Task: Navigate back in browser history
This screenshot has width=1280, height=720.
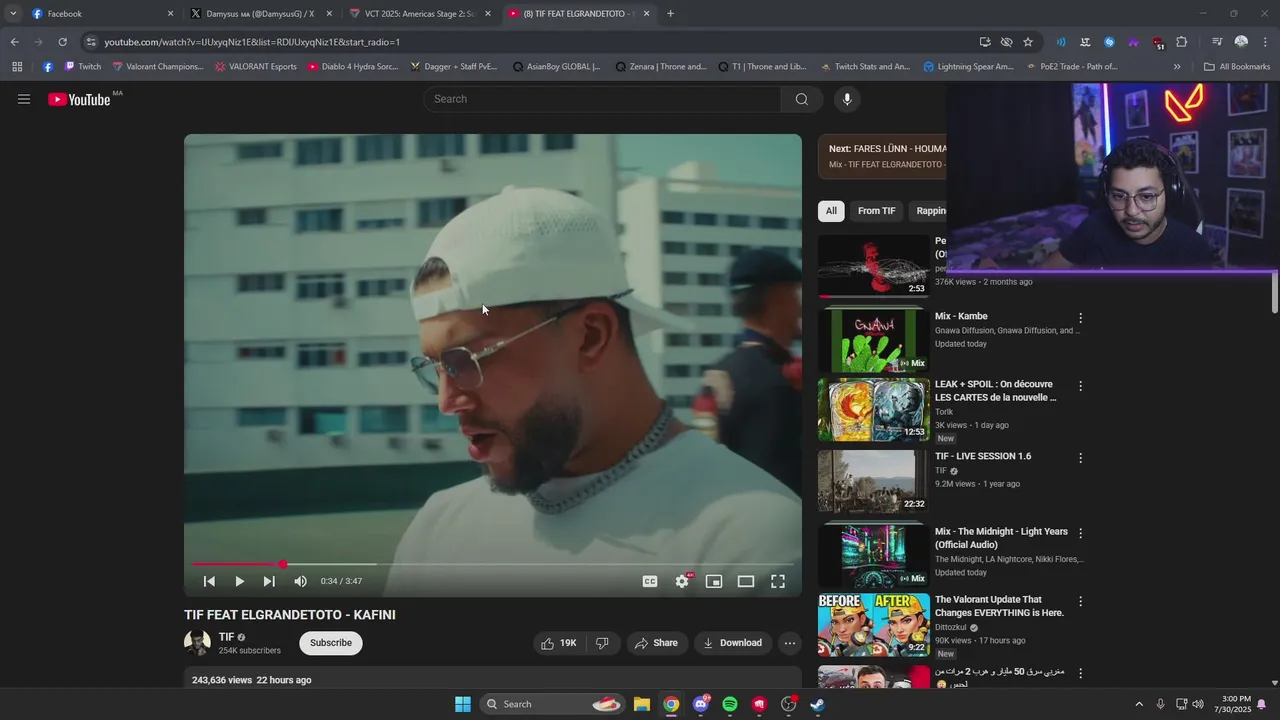Action: click(x=14, y=42)
